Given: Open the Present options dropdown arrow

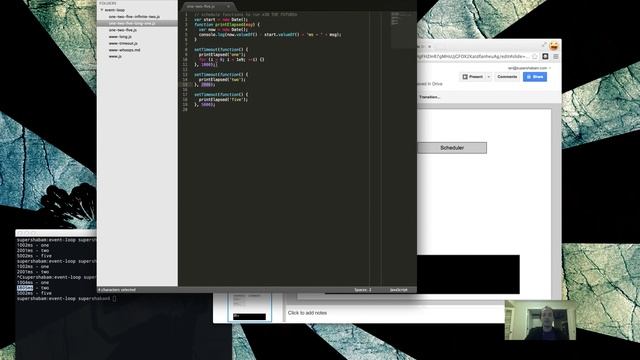Looking at the screenshot, I should [489, 77].
